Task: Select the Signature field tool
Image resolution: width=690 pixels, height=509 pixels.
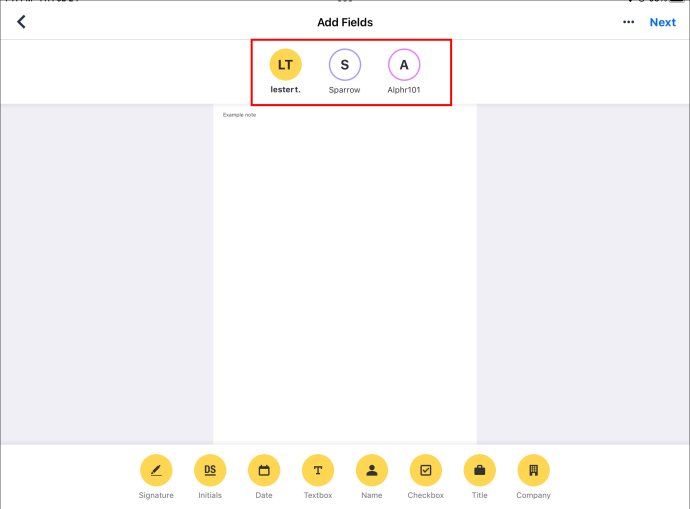Action: click(x=156, y=470)
